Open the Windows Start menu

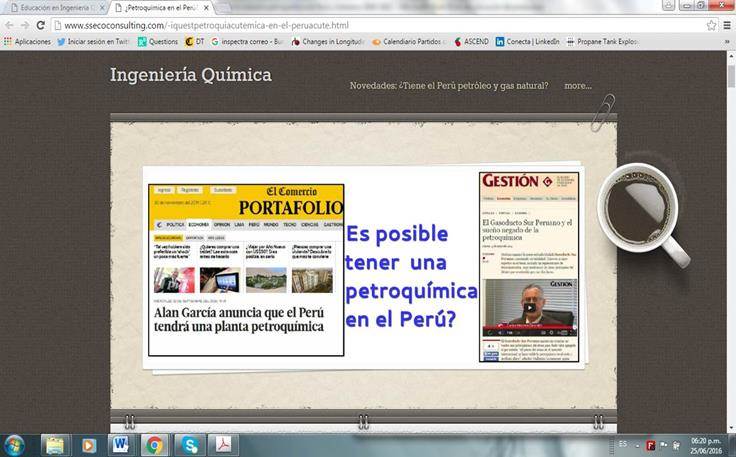[x=14, y=445]
